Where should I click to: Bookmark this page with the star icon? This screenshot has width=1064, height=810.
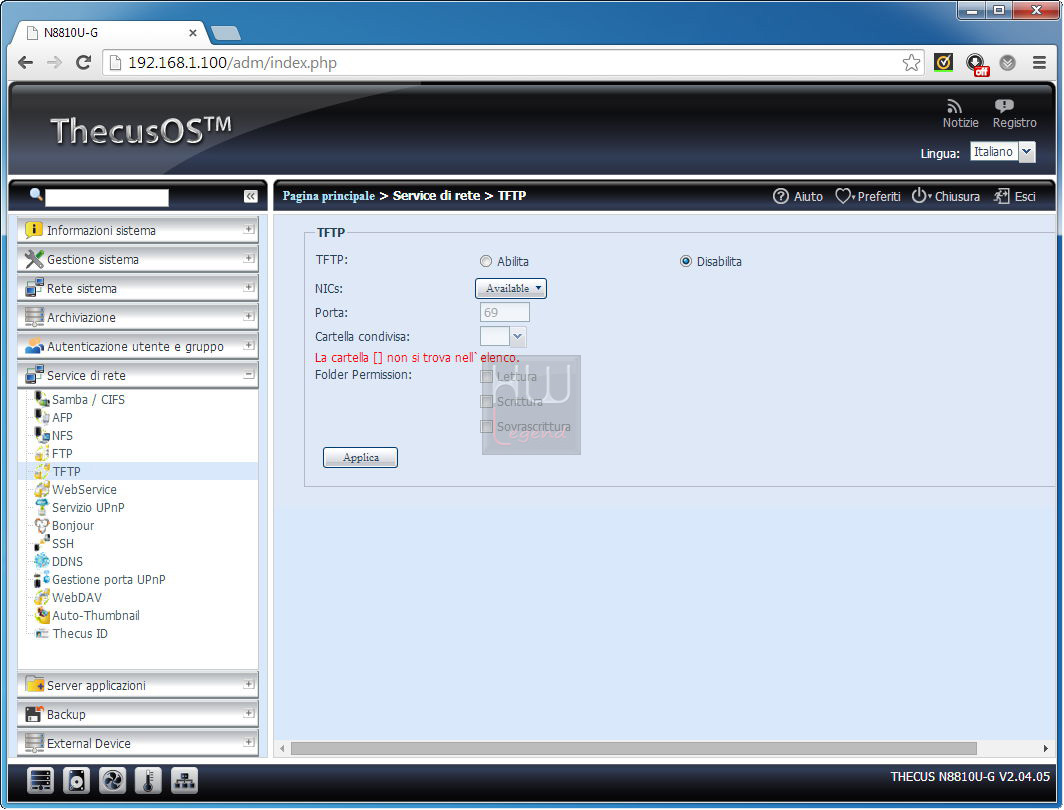(x=911, y=62)
